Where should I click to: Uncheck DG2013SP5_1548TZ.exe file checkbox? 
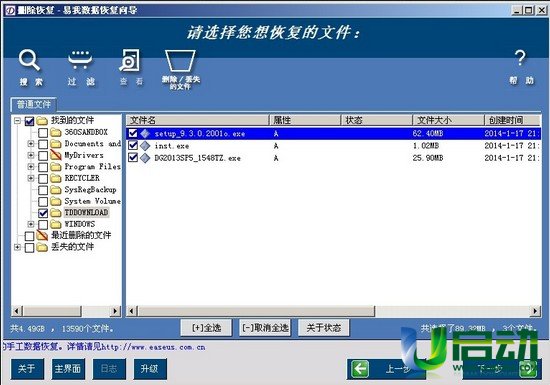(x=133, y=157)
